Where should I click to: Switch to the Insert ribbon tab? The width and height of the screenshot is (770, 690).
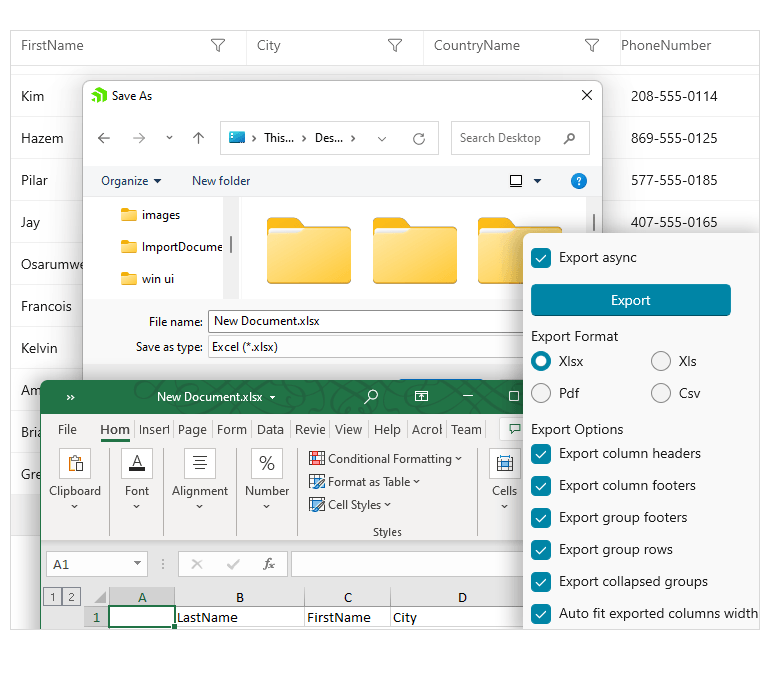[154, 430]
